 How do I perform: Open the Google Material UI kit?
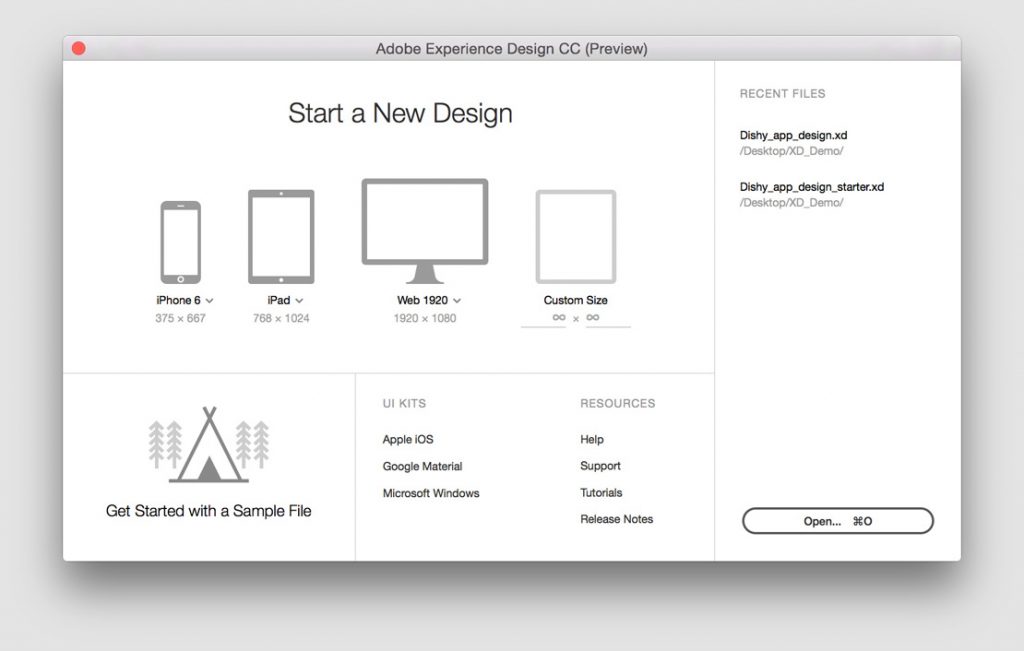pos(421,466)
